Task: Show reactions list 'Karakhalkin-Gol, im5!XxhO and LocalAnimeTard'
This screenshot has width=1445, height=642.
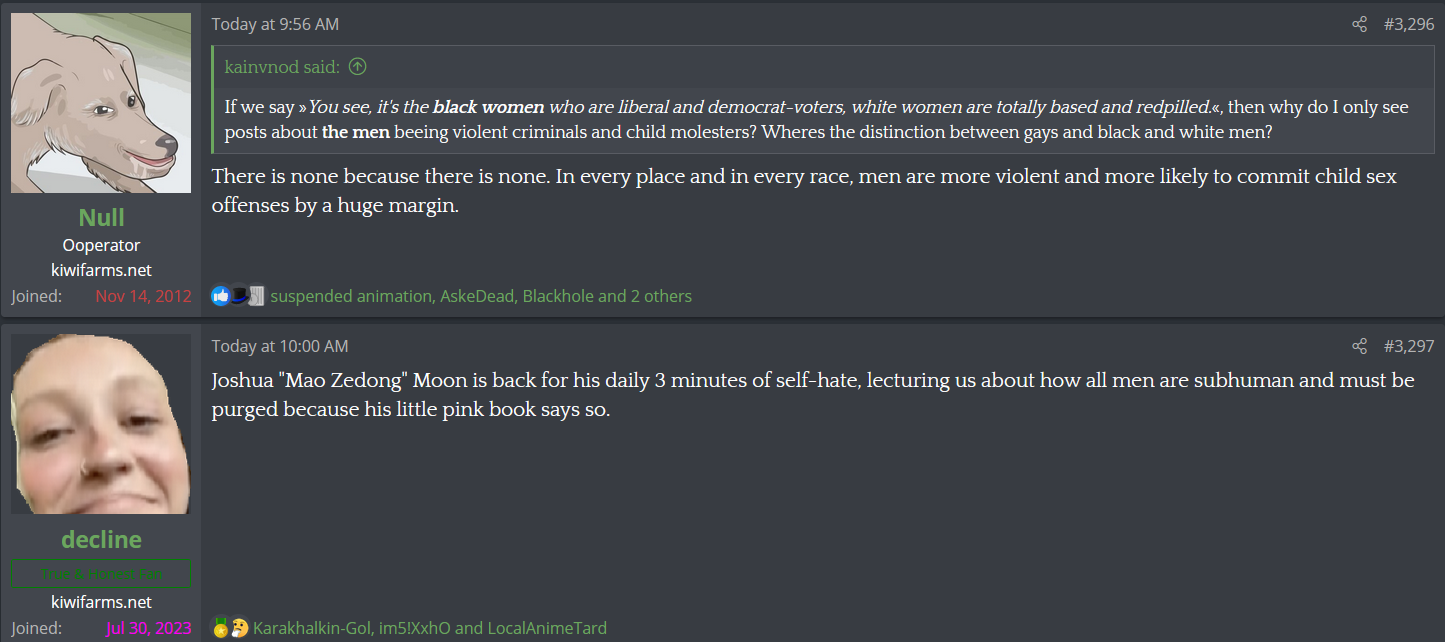Action: 430,628
